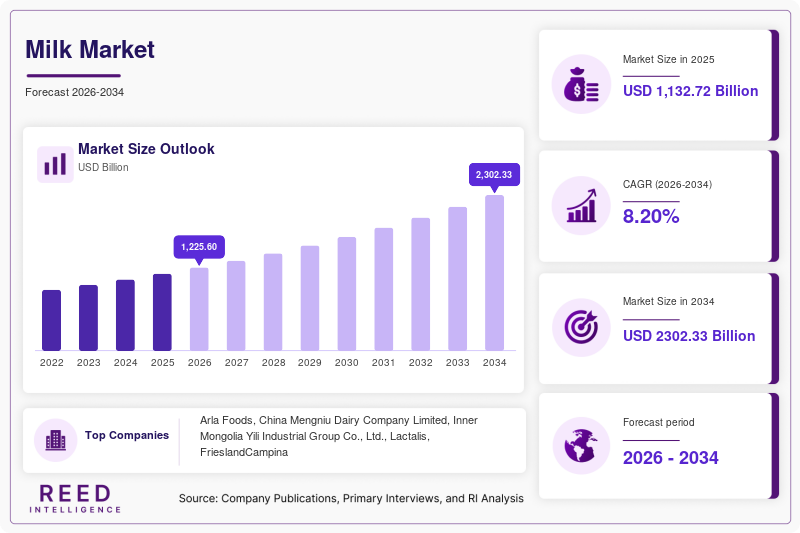Click the money bag market size icon
This screenshot has height=533, width=800.
tap(581, 84)
